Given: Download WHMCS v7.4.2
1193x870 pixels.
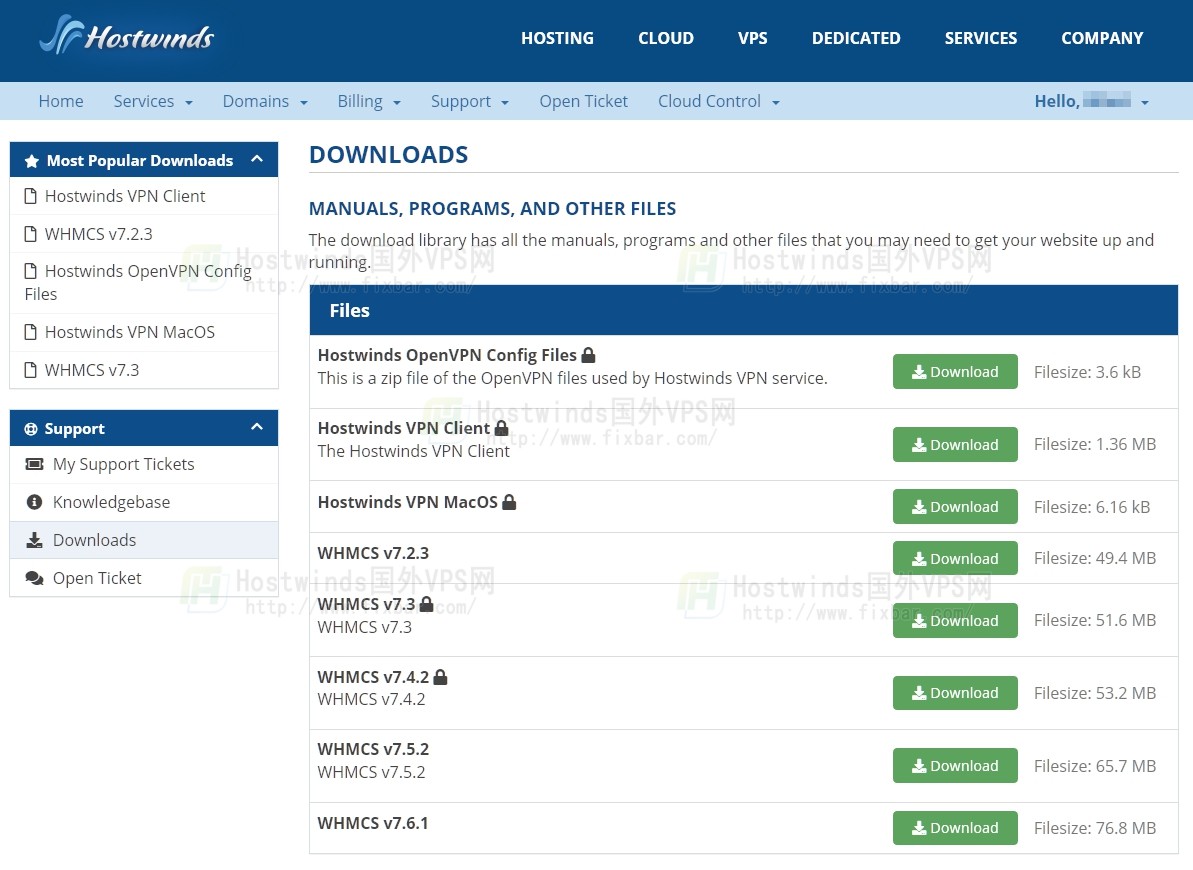Looking at the screenshot, I should 955,693.
